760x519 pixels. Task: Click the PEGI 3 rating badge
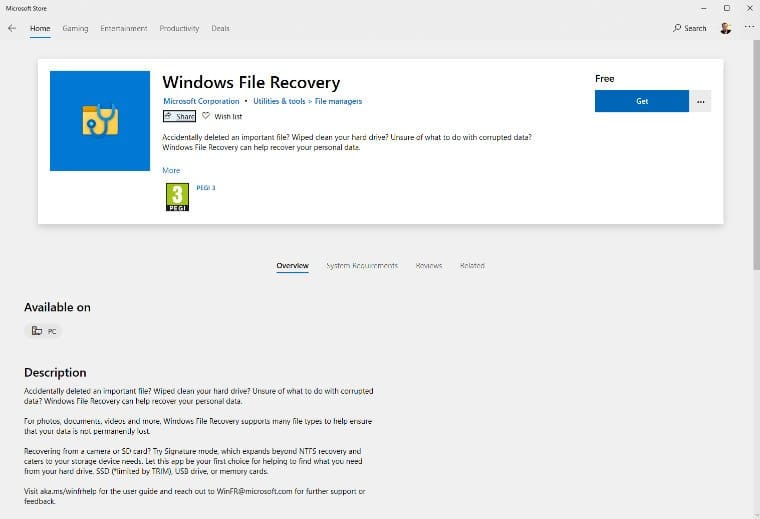[177, 197]
